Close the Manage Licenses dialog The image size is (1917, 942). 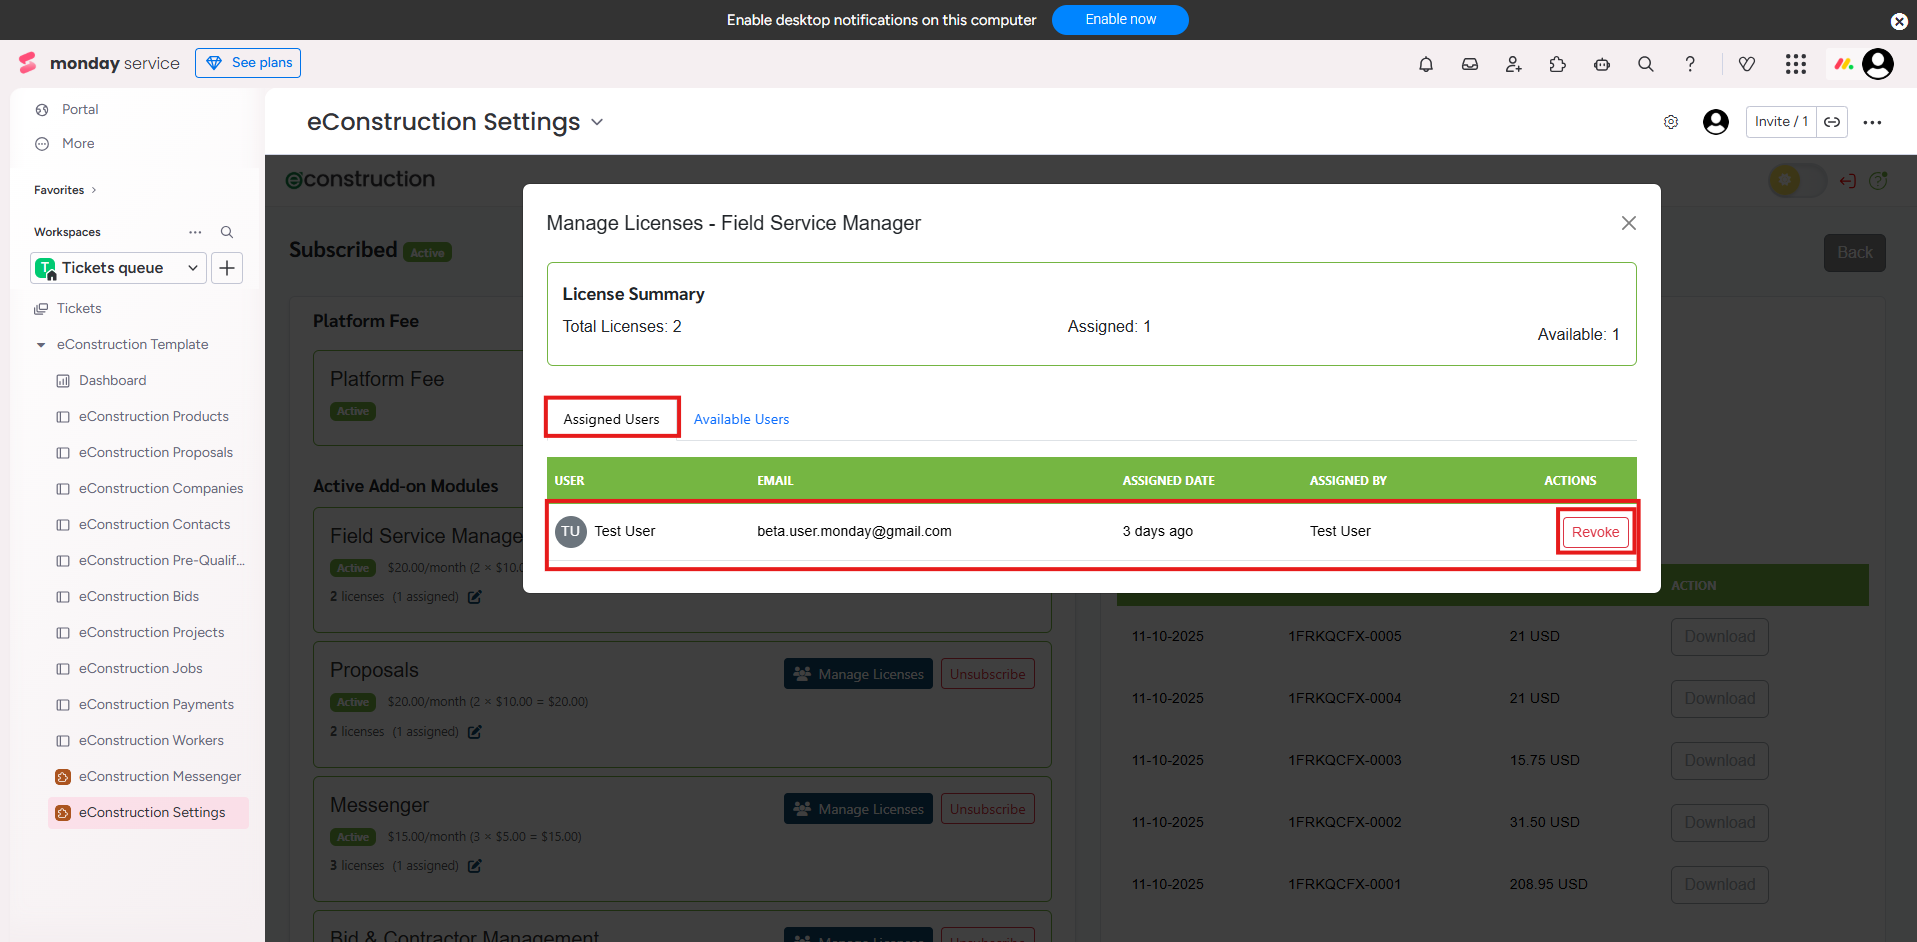1629,223
